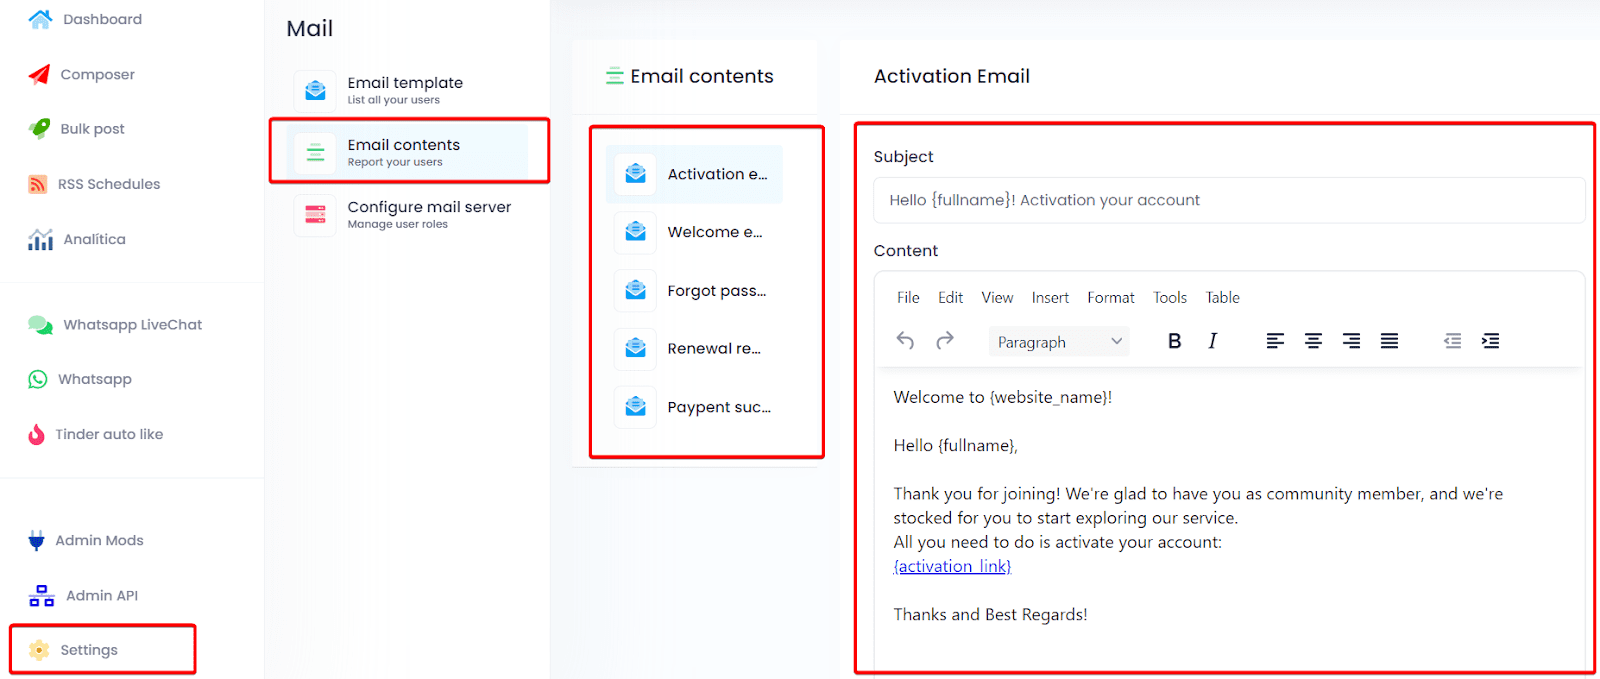Increase indent of paragraph
1600x679 pixels.
(x=1490, y=341)
